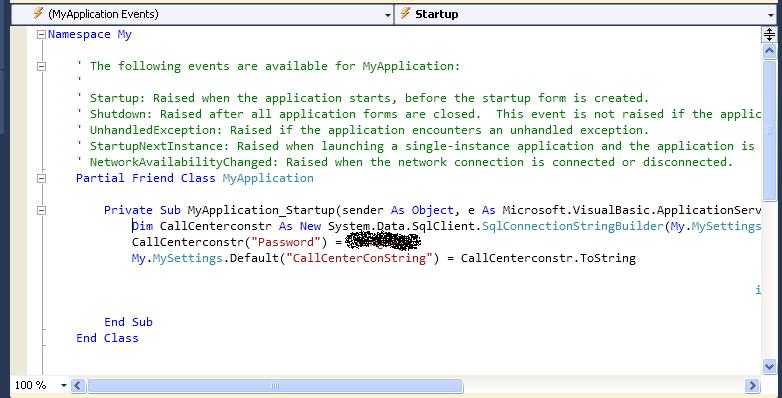Click the NetworkAvailabilityChanged comment line
This screenshot has width=782, height=398.
click(x=404, y=162)
